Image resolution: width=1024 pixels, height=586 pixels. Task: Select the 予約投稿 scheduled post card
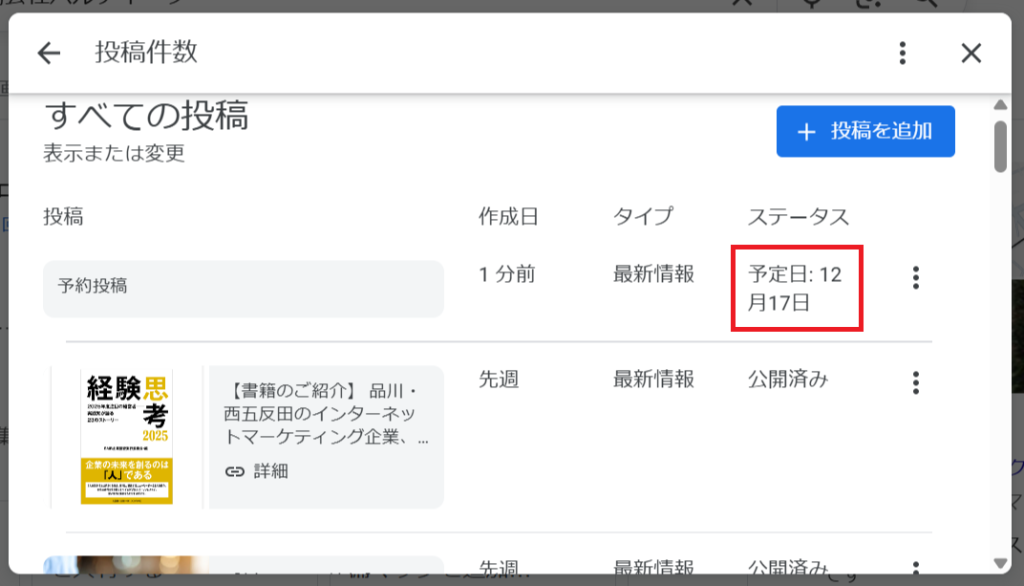pos(243,288)
